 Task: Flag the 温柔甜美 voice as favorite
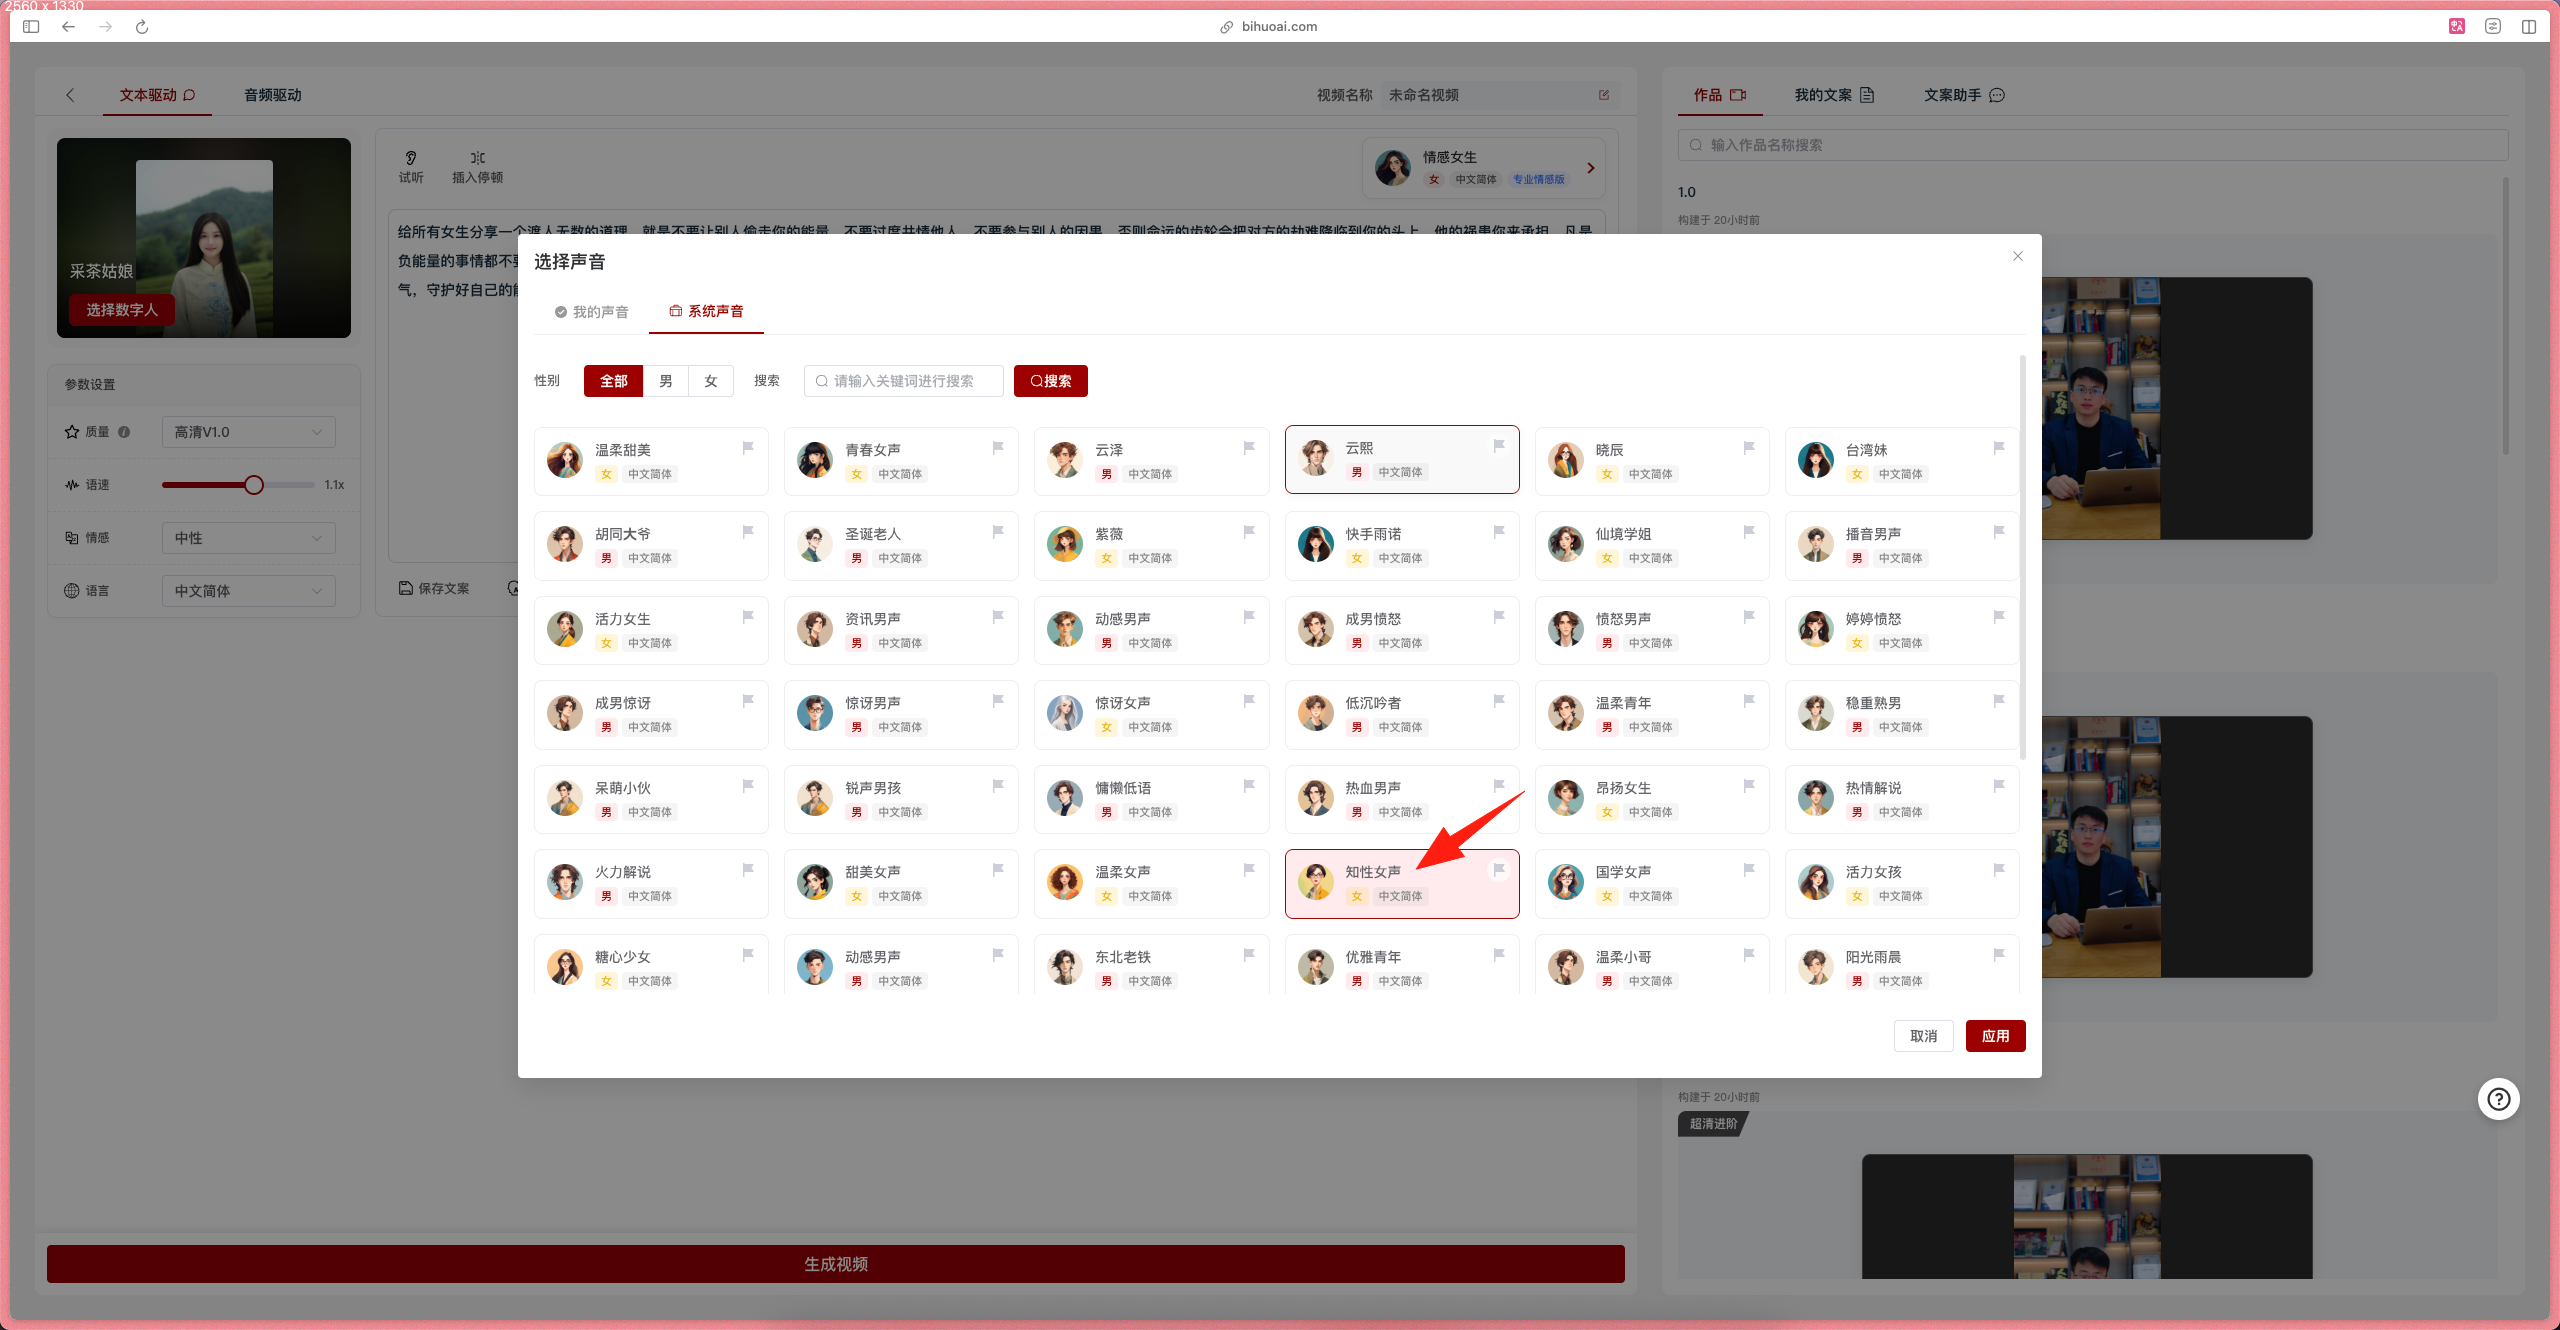pos(748,447)
